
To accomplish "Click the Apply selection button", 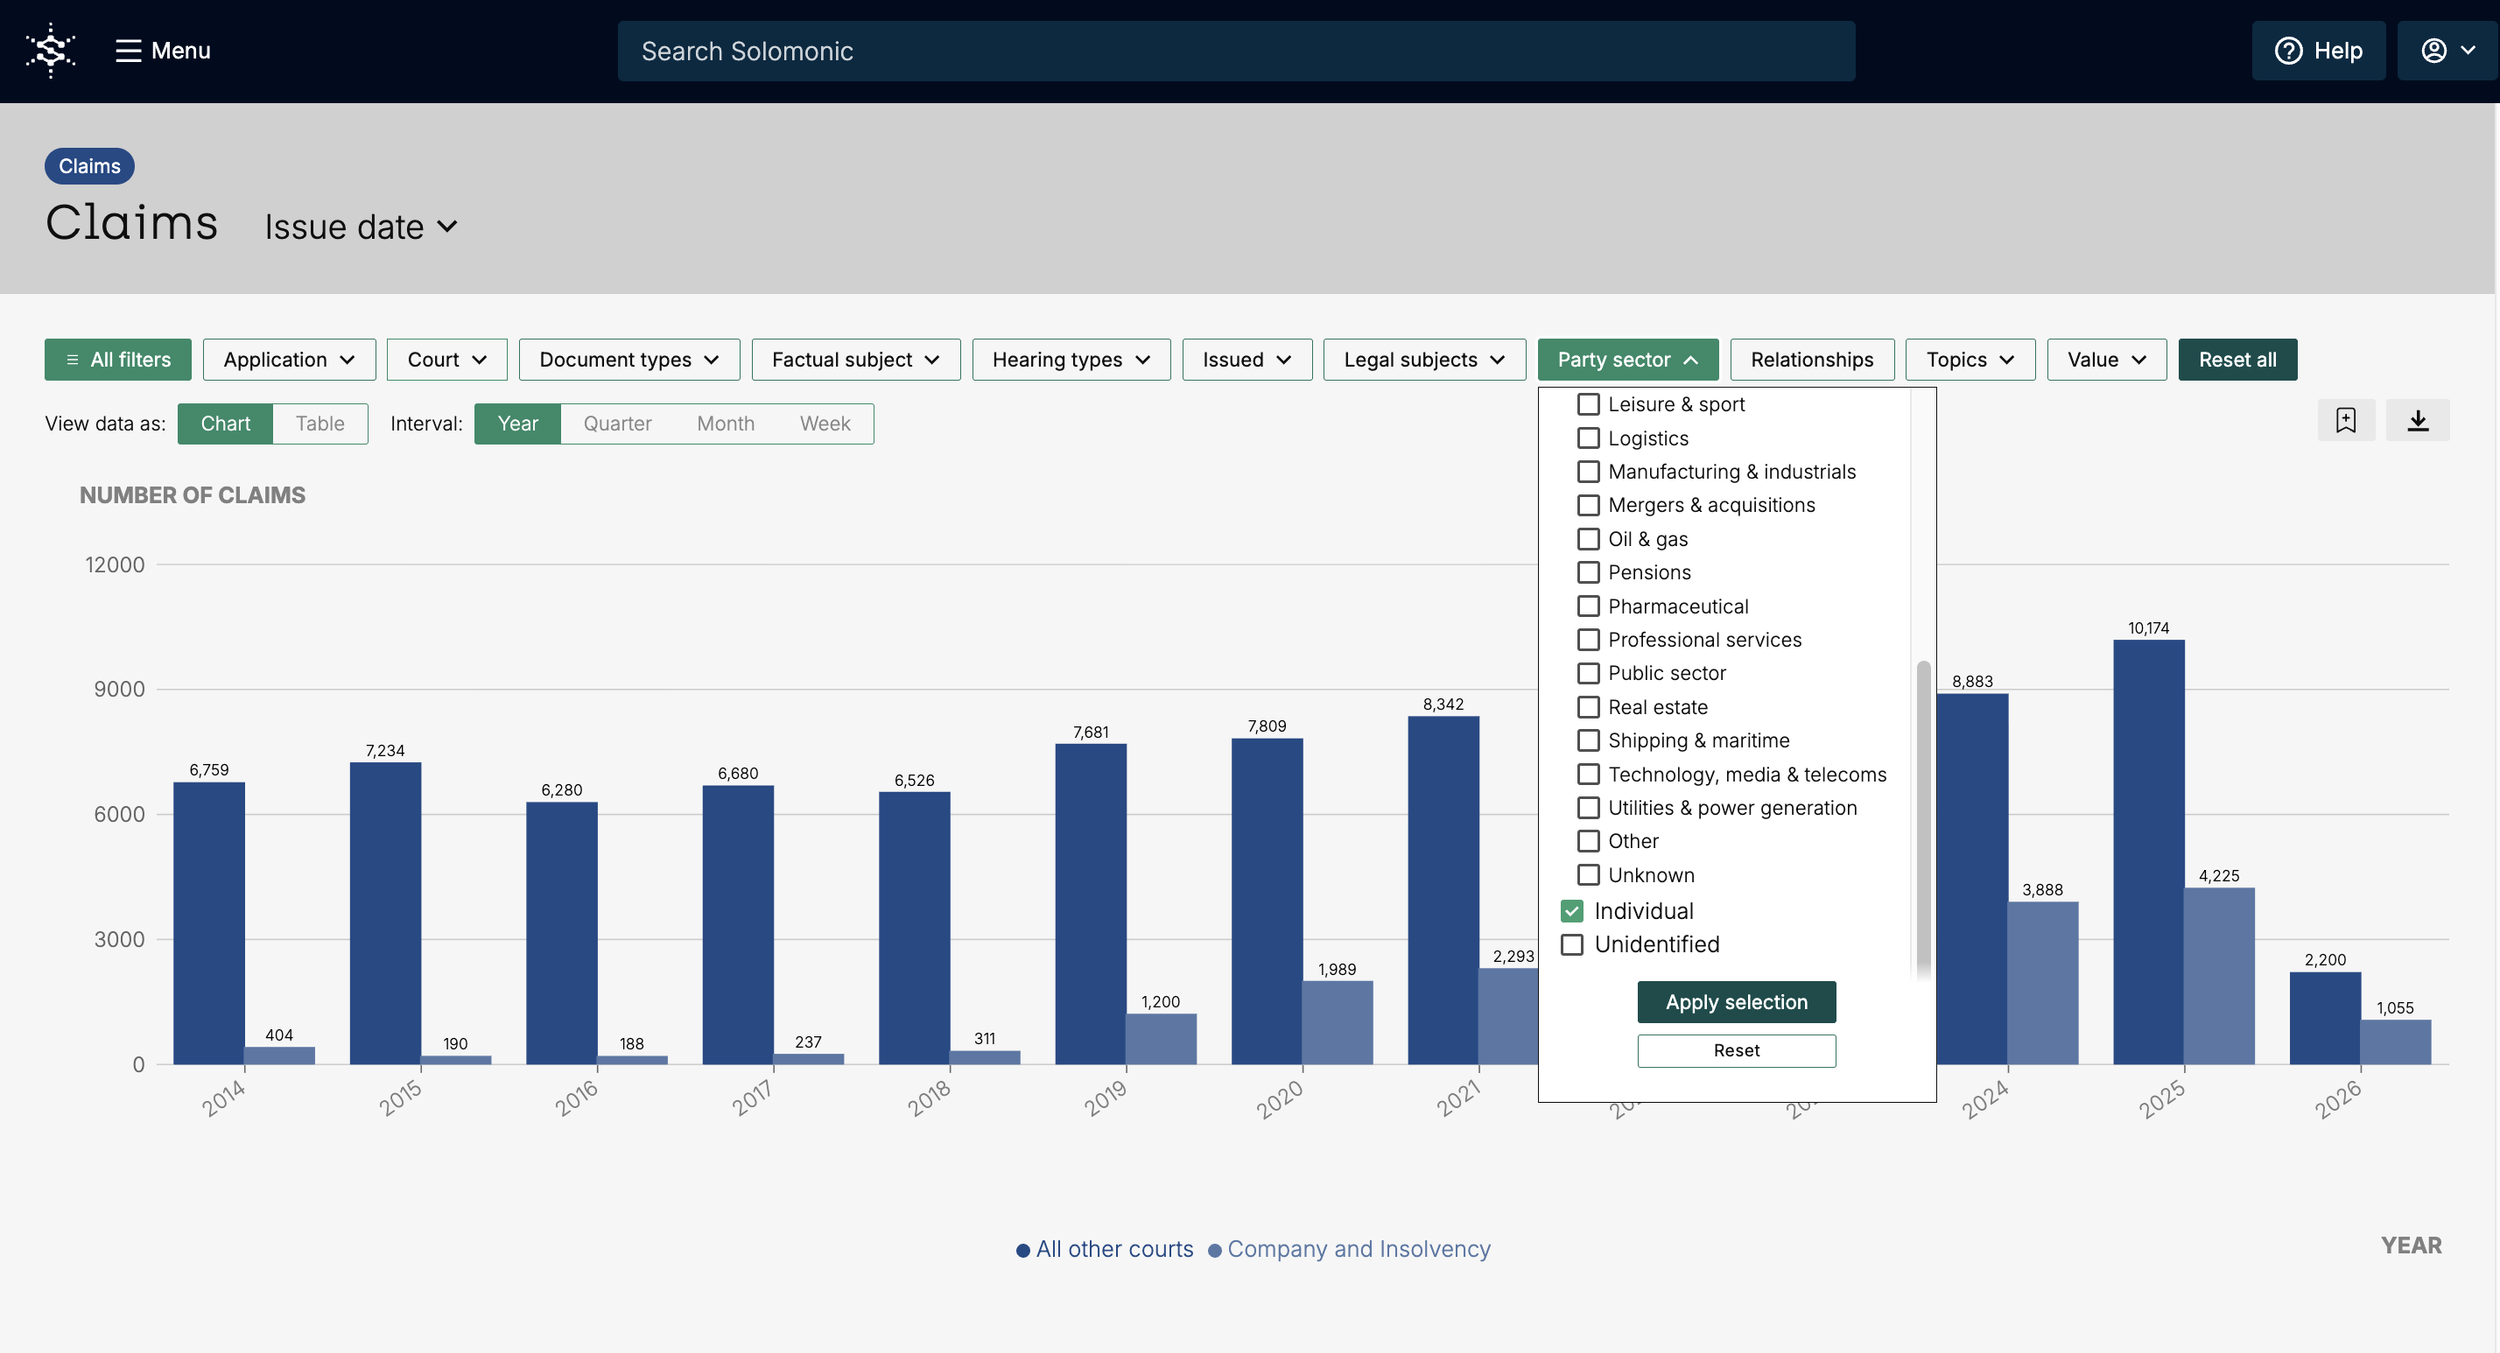I will 1736,1002.
